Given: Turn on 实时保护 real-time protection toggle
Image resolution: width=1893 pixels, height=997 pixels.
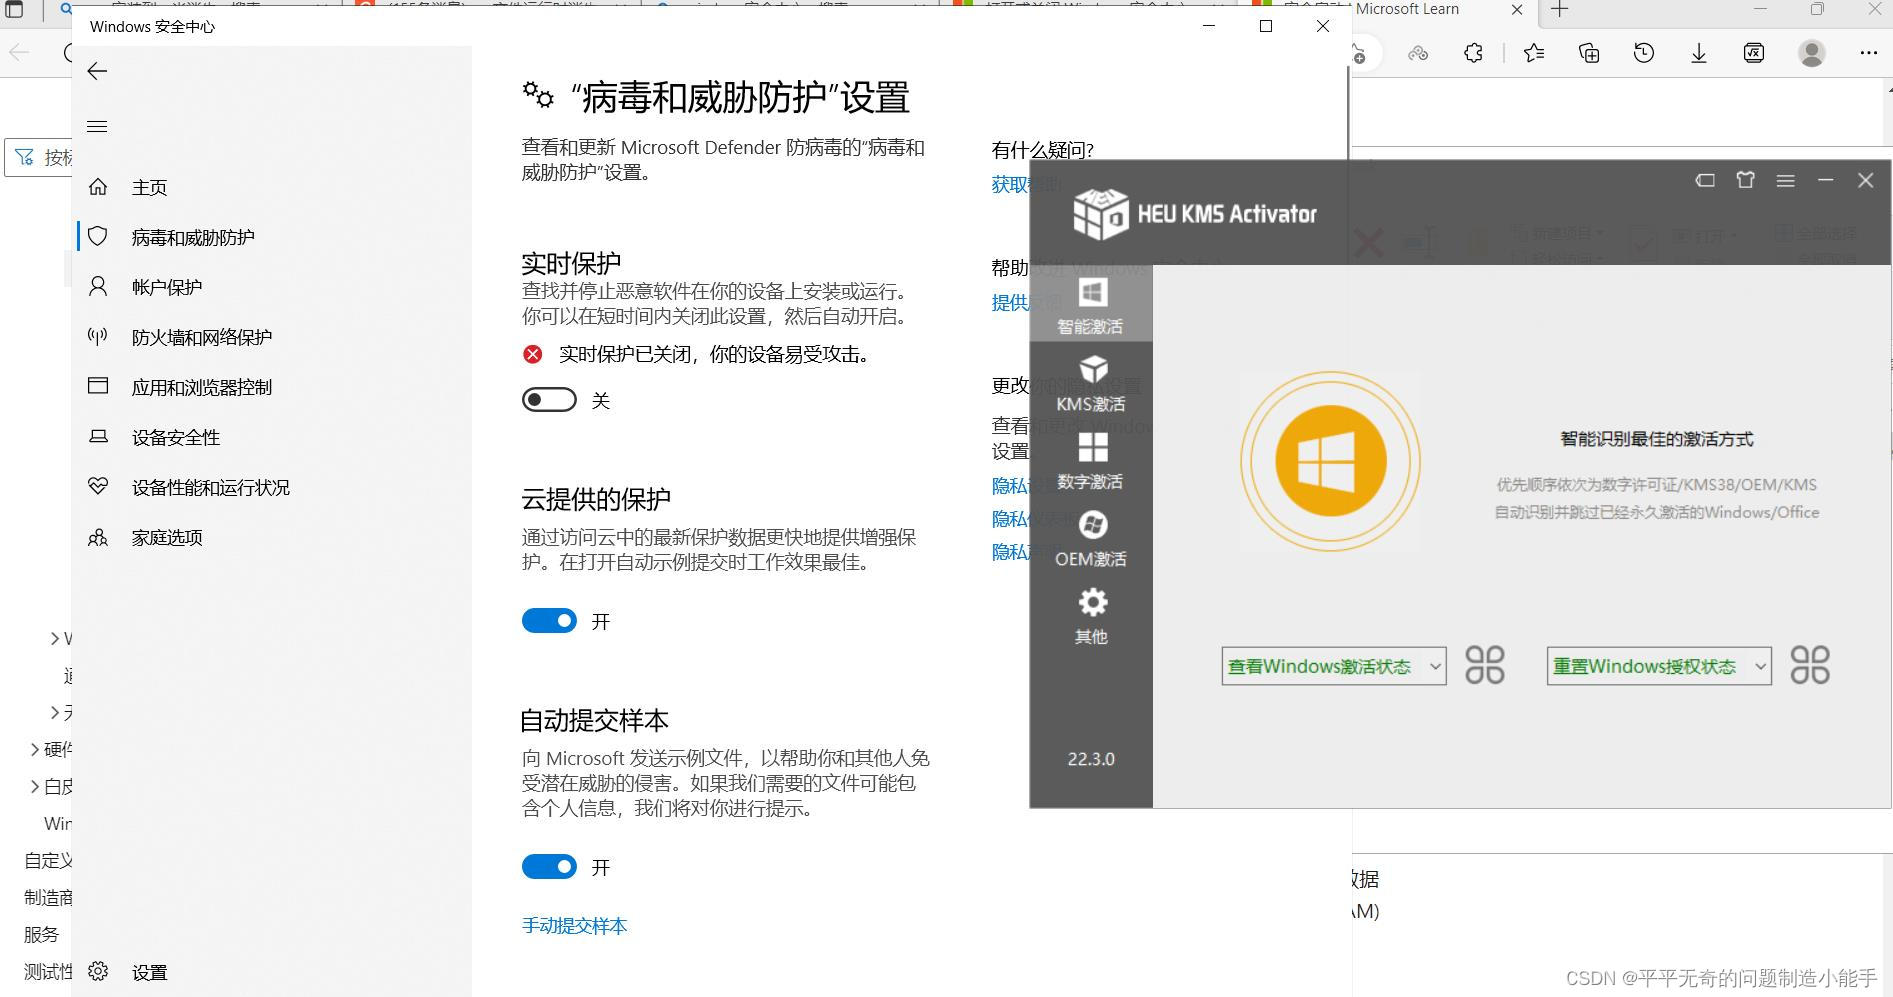Looking at the screenshot, I should point(549,400).
